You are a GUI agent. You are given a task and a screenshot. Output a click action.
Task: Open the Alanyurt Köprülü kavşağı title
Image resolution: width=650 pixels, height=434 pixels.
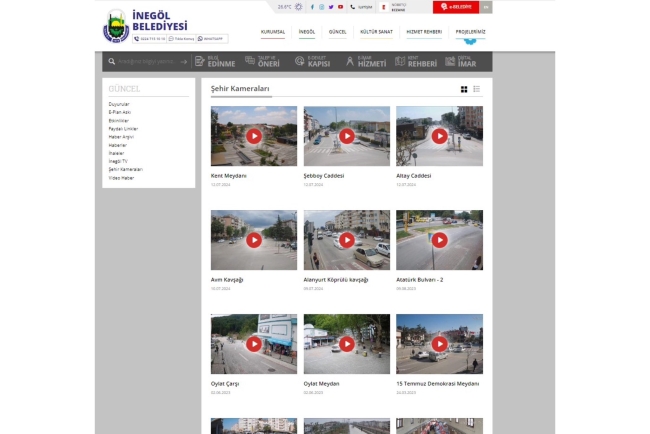click(x=336, y=280)
